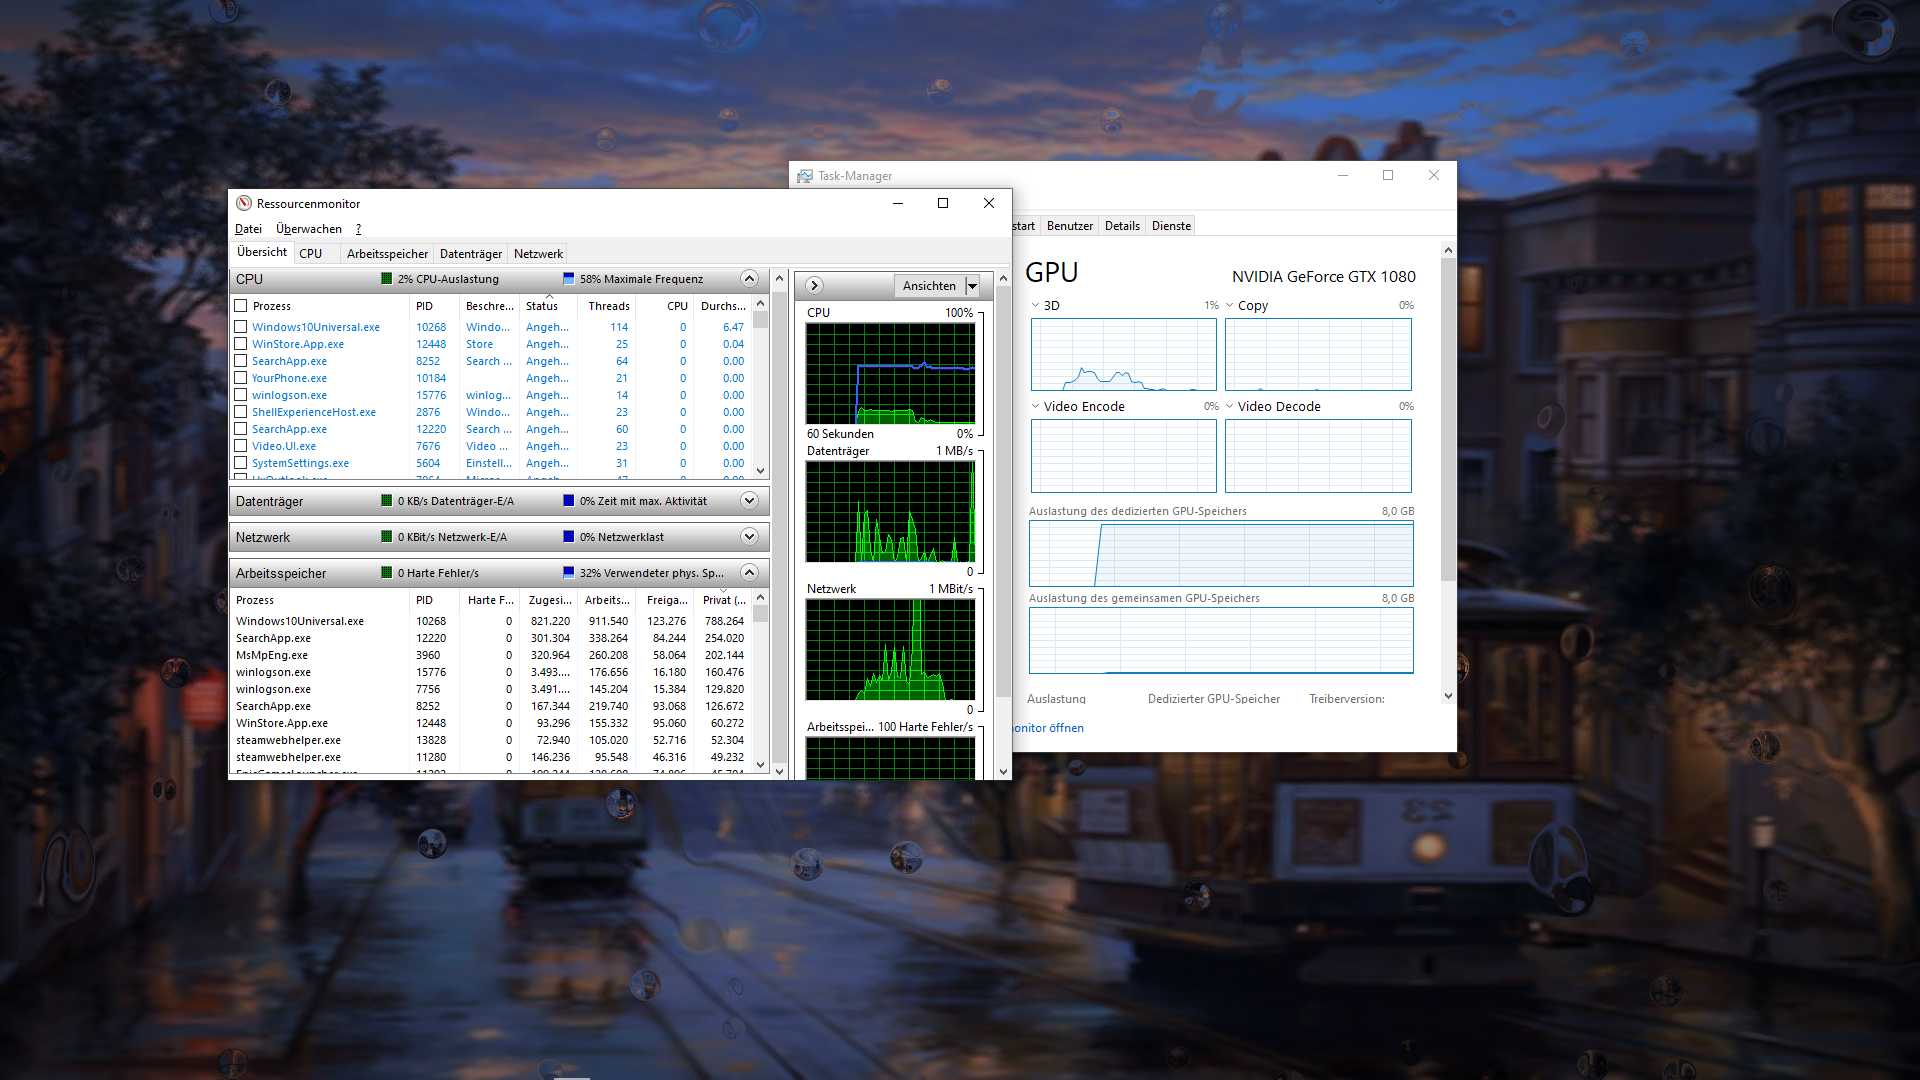Open the Ansichten dropdown arrow
Screen dimensions: 1920x1080
point(972,286)
